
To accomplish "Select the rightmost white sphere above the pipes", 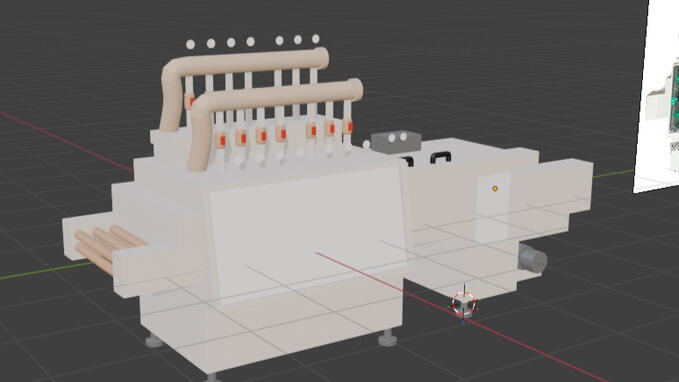I will [316, 39].
